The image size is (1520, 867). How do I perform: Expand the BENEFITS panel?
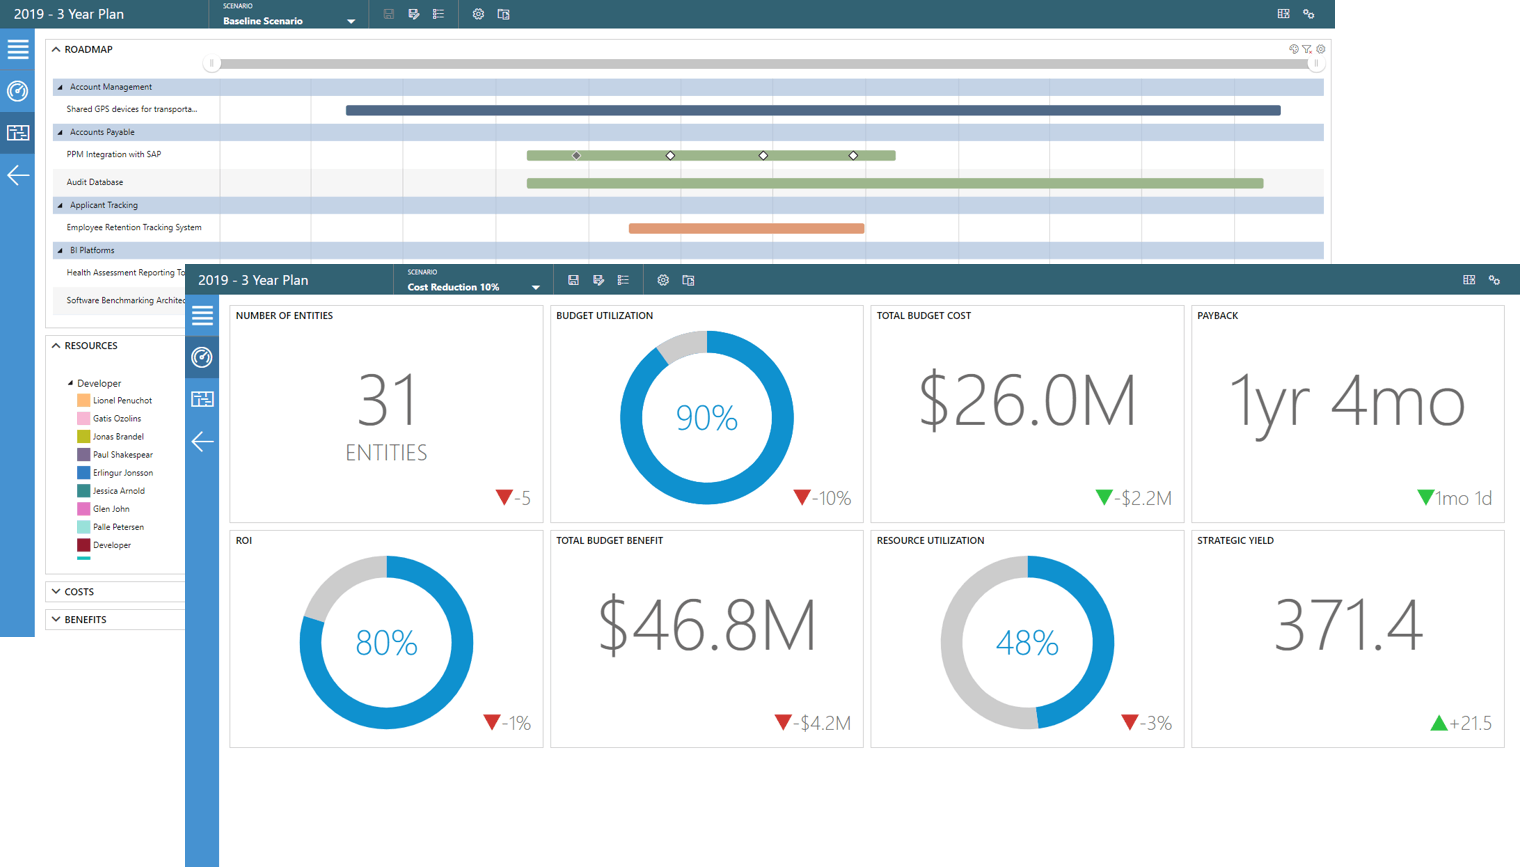coord(56,620)
